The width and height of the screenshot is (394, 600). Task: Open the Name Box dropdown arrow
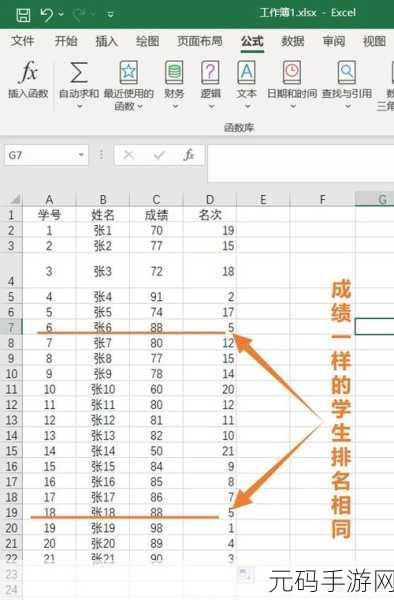pyautogui.click(x=81, y=155)
